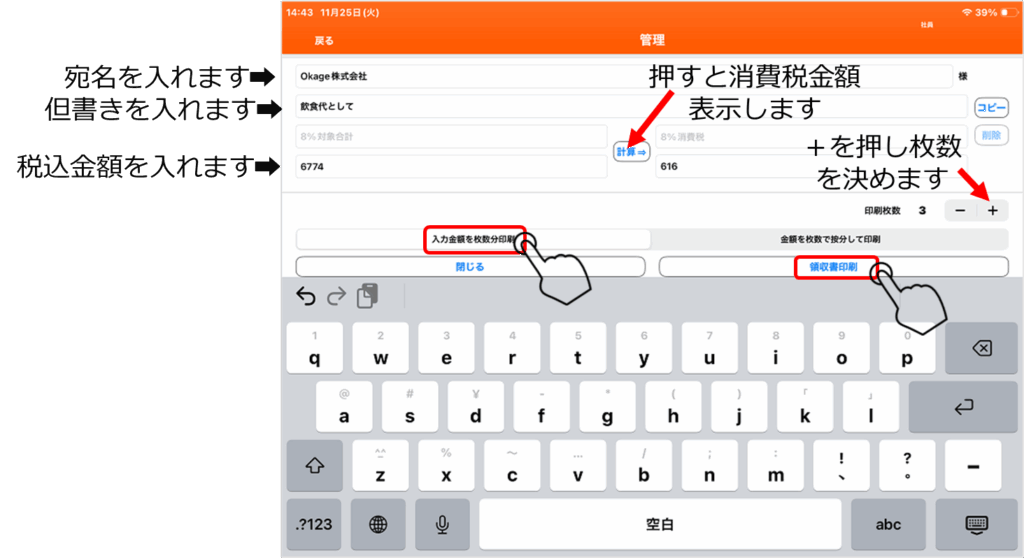
Task: Tap the microphone dictation key
Action: tap(443, 524)
